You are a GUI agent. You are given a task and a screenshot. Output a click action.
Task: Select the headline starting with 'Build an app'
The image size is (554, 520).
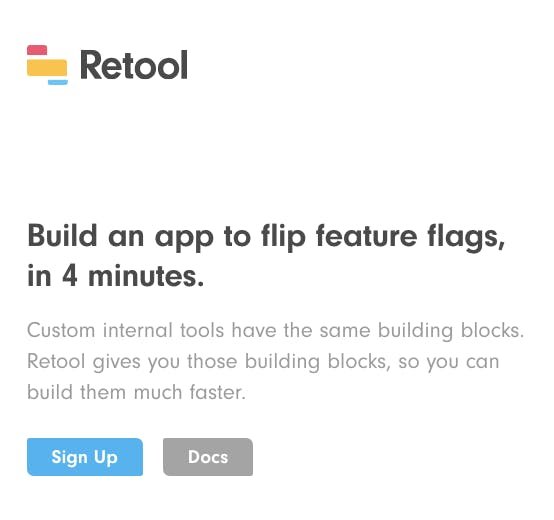point(266,256)
